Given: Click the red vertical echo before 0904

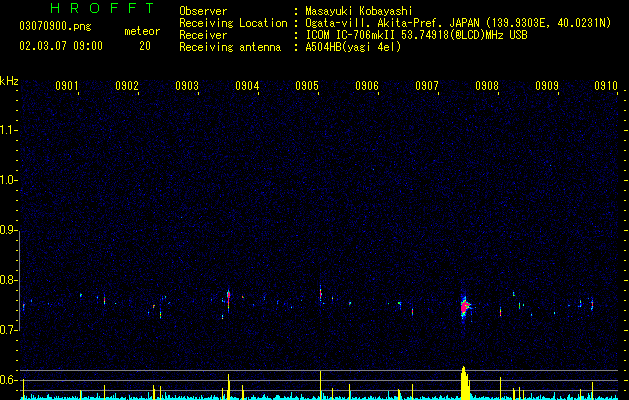Looking at the screenshot, I should pyautogui.click(x=228, y=300).
